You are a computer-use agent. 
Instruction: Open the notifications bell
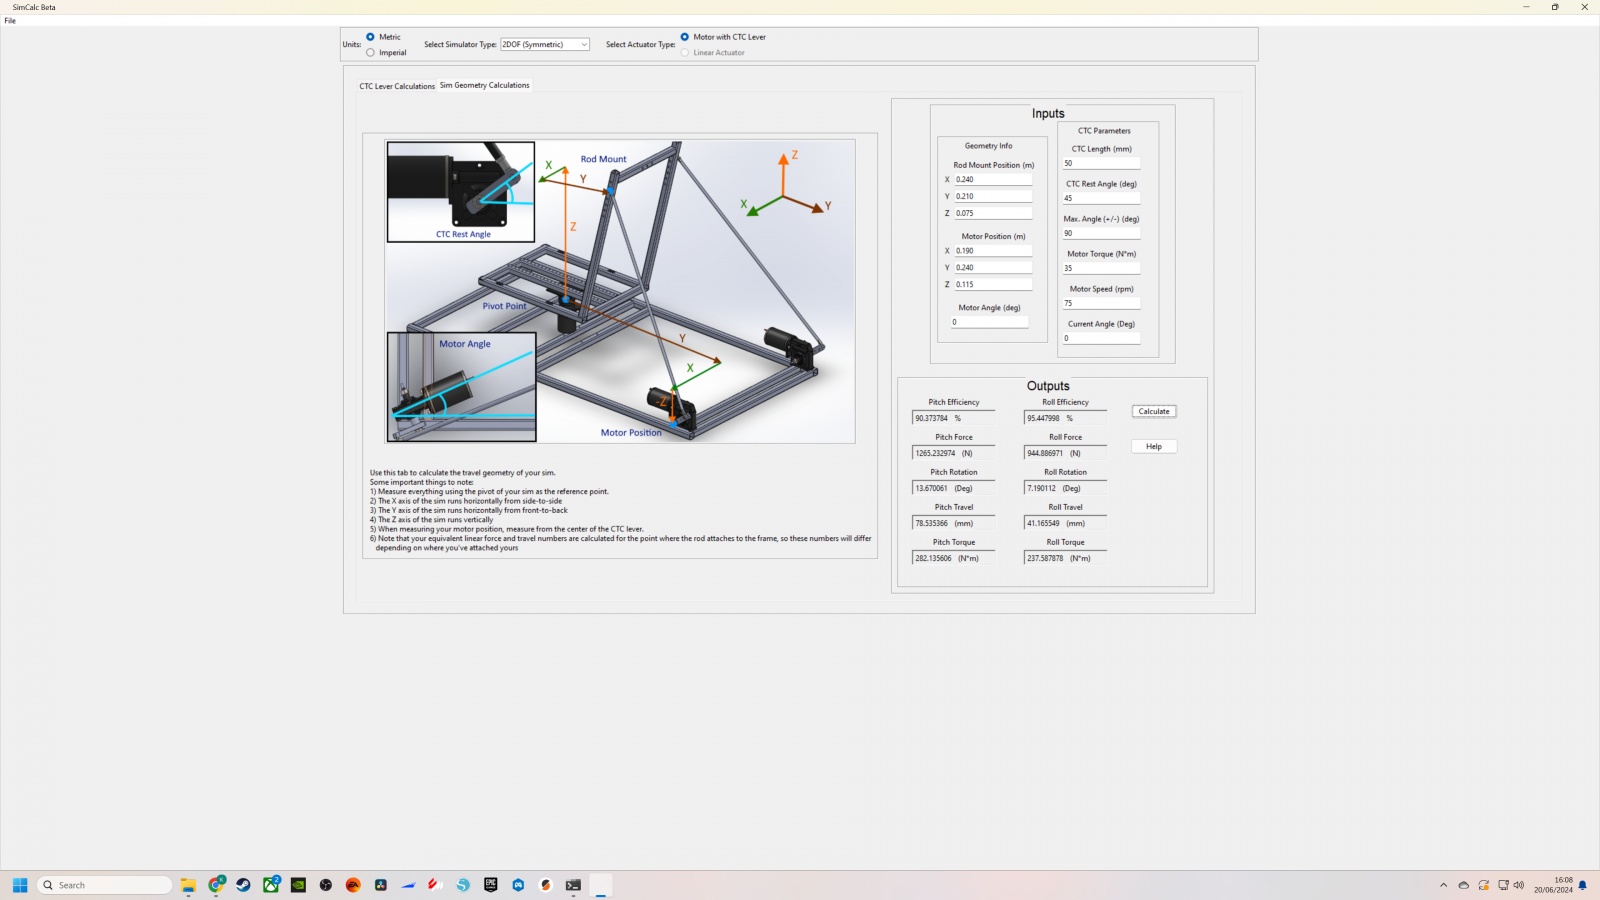point(1583,885)
